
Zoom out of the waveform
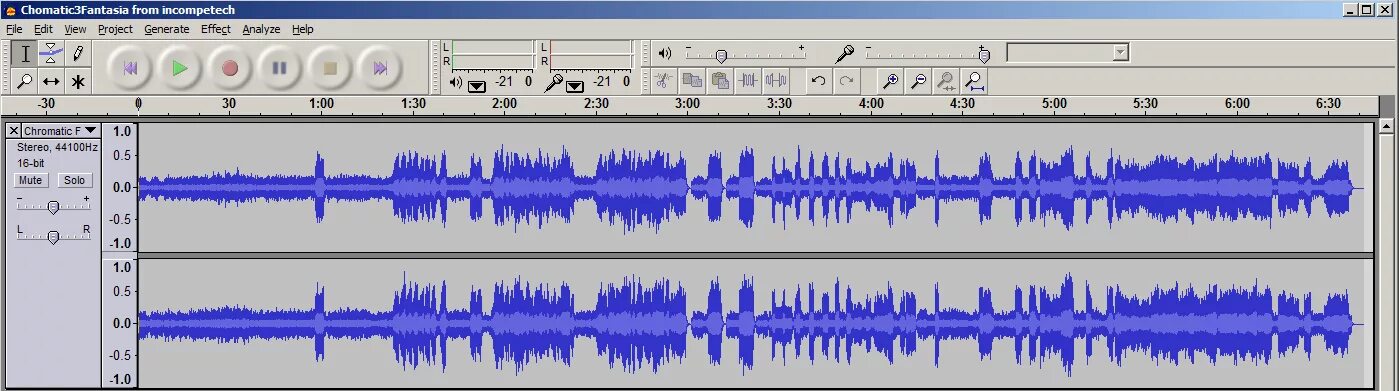pyautogui.click(x=918, y=81)
